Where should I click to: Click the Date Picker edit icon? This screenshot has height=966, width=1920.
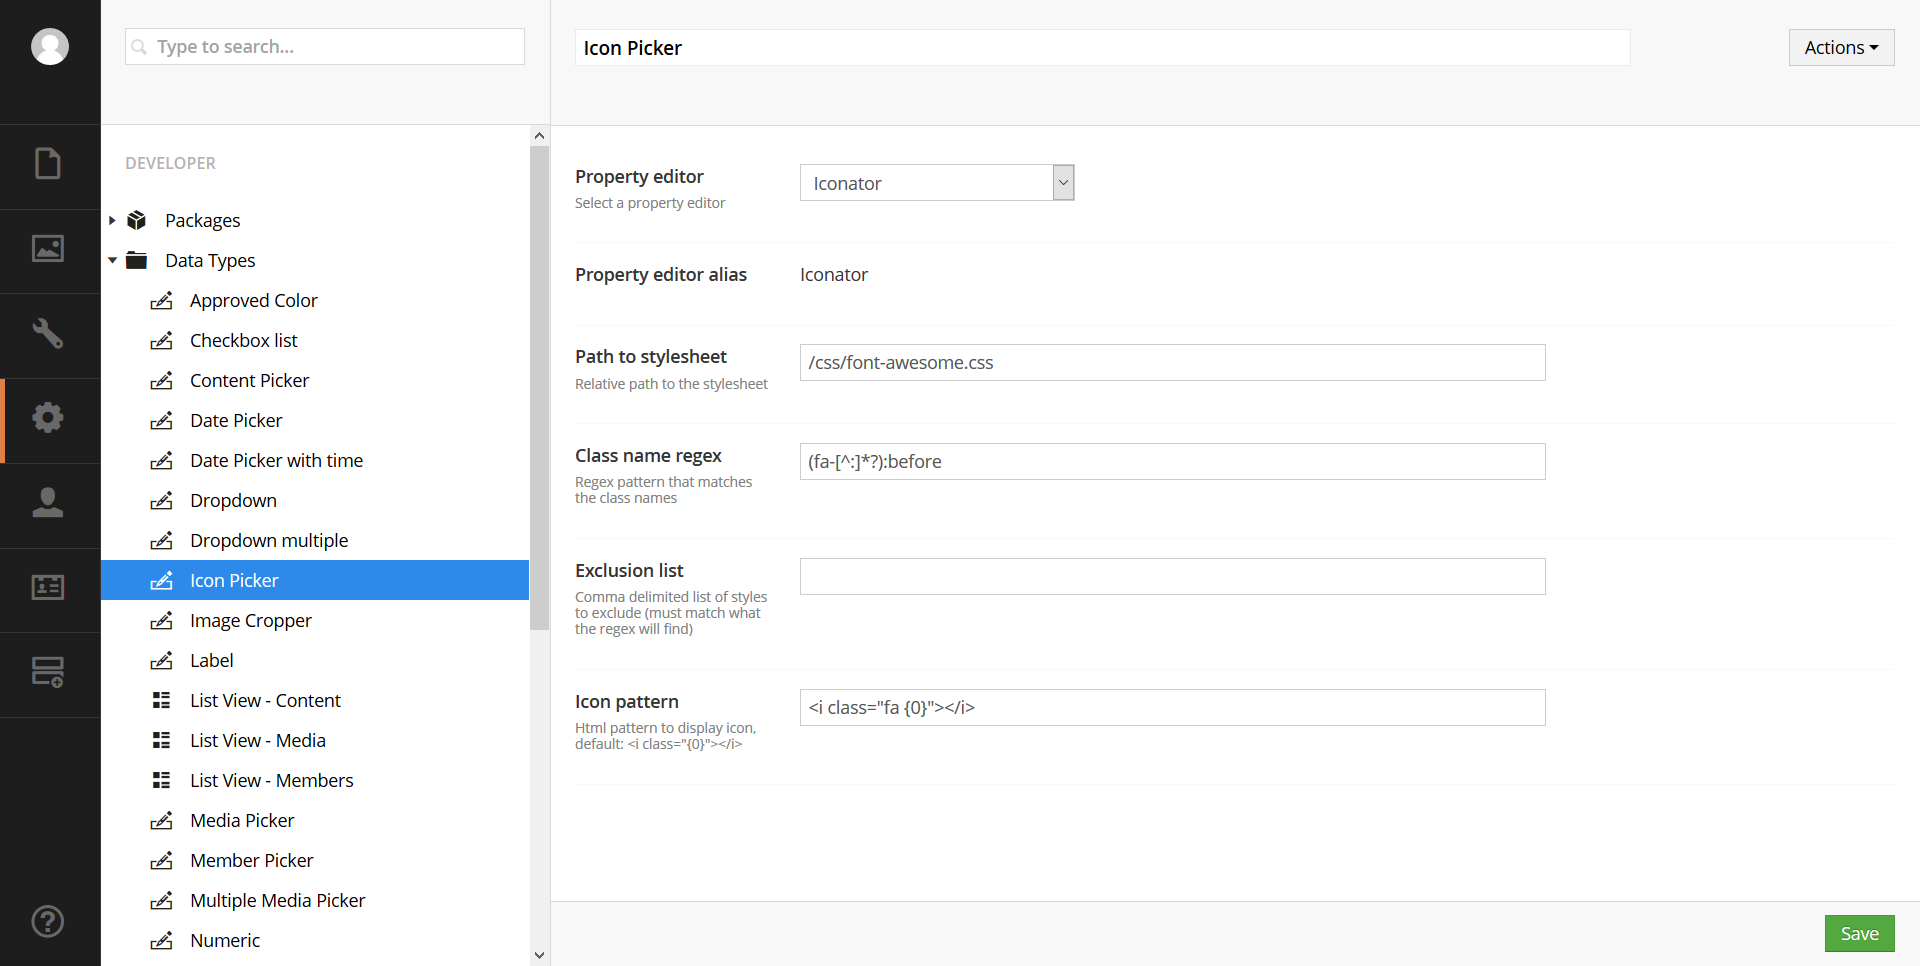161,420
